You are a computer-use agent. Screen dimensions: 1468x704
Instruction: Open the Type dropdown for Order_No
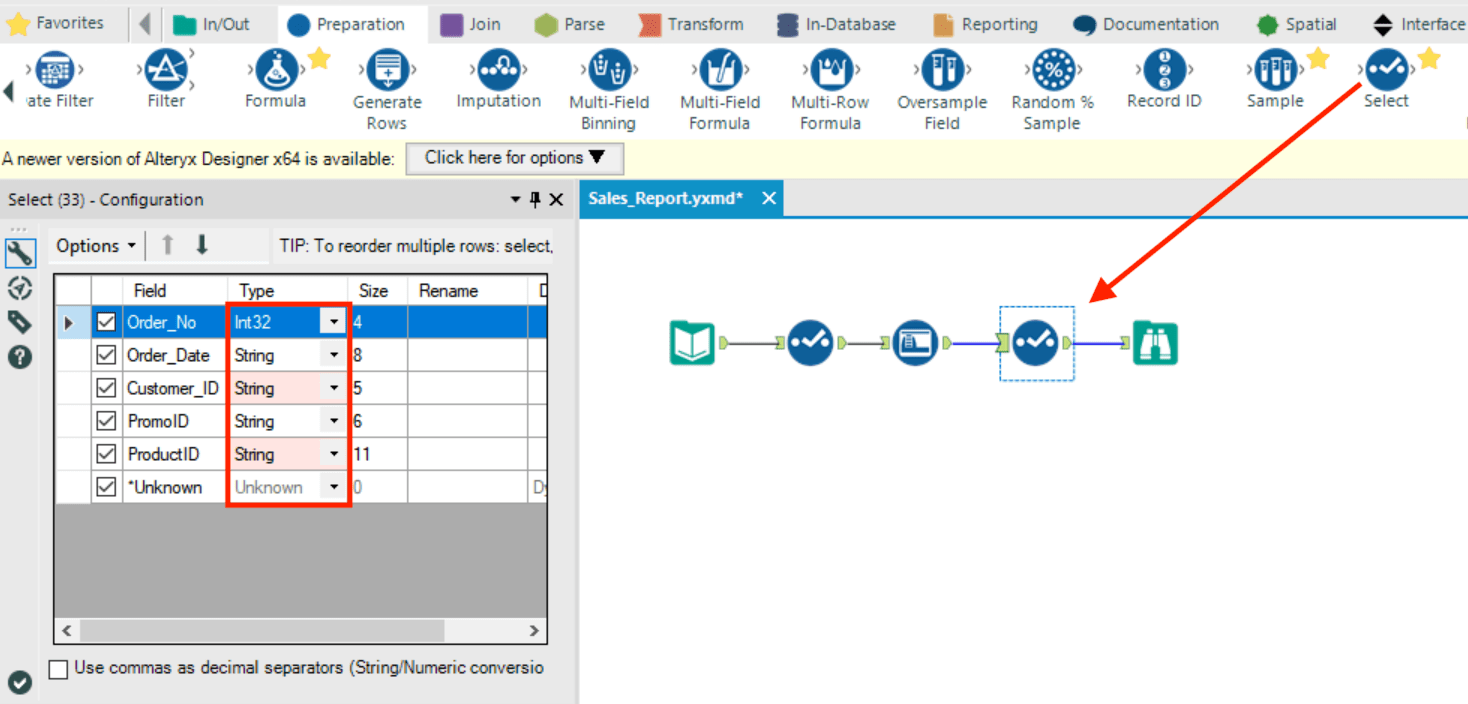pyautogui.click(x=333, y=321)
